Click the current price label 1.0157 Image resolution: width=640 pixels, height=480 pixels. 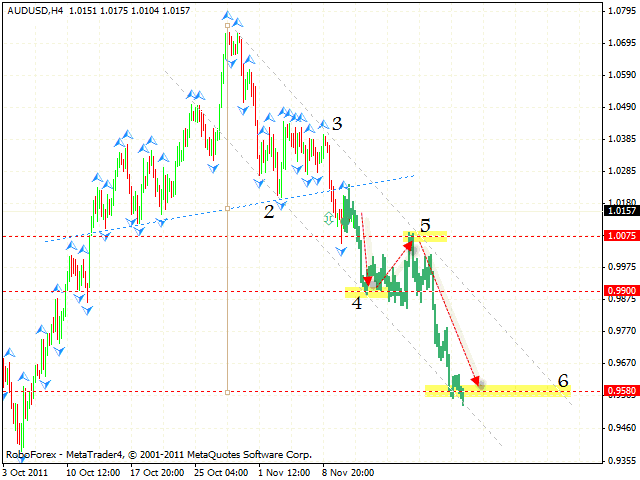click(x=621, y=211)
